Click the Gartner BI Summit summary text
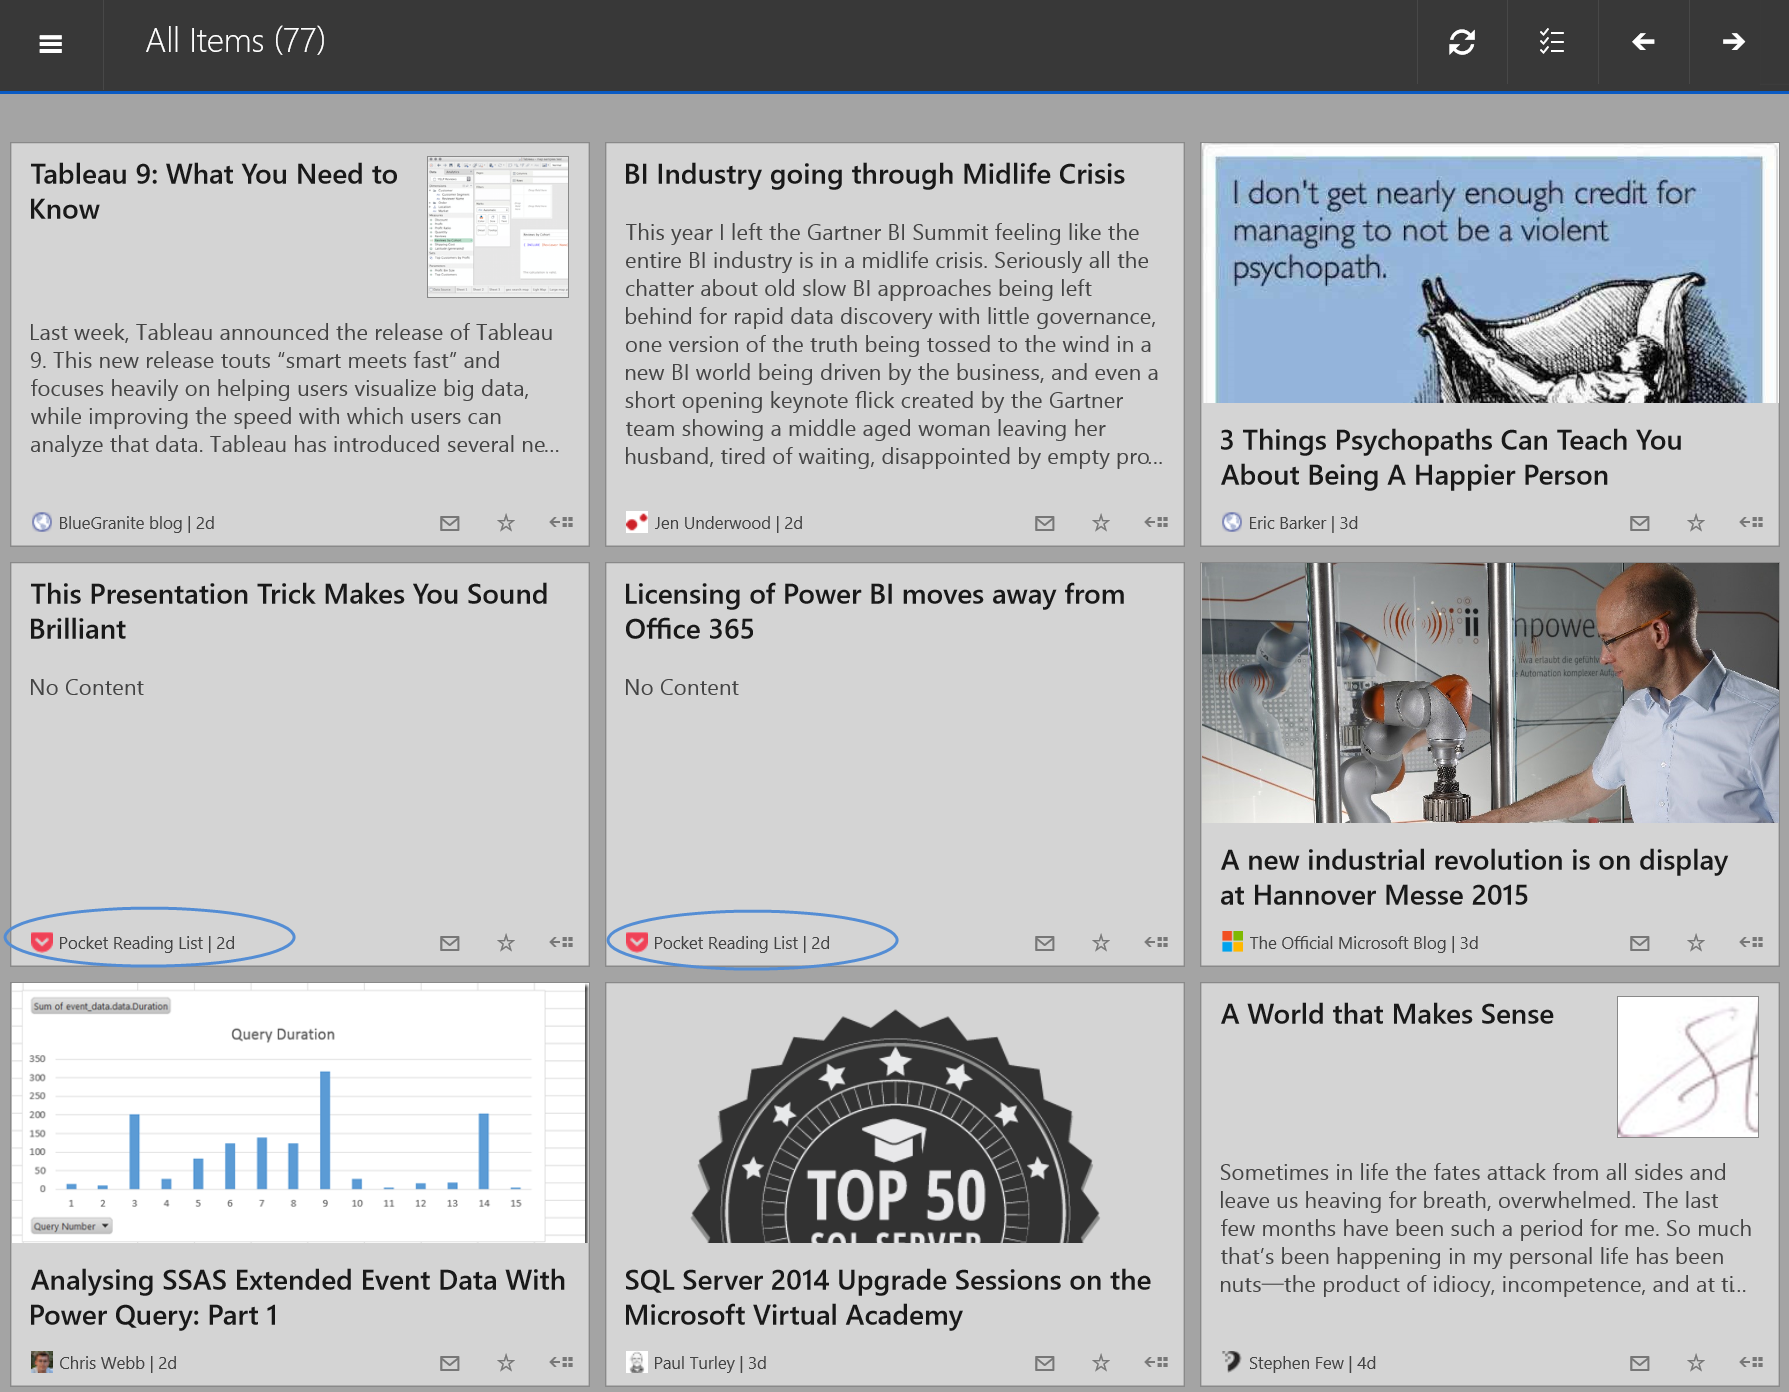This screenshot has height=1392, width=1789. tap(893, 344)
